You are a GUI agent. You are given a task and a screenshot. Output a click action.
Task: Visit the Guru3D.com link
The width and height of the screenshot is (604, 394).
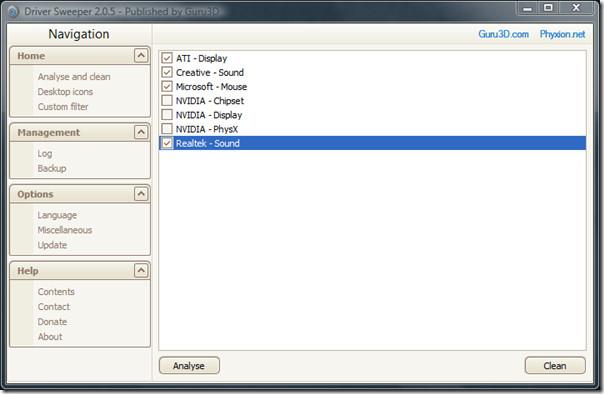click(x=503, y=34)
